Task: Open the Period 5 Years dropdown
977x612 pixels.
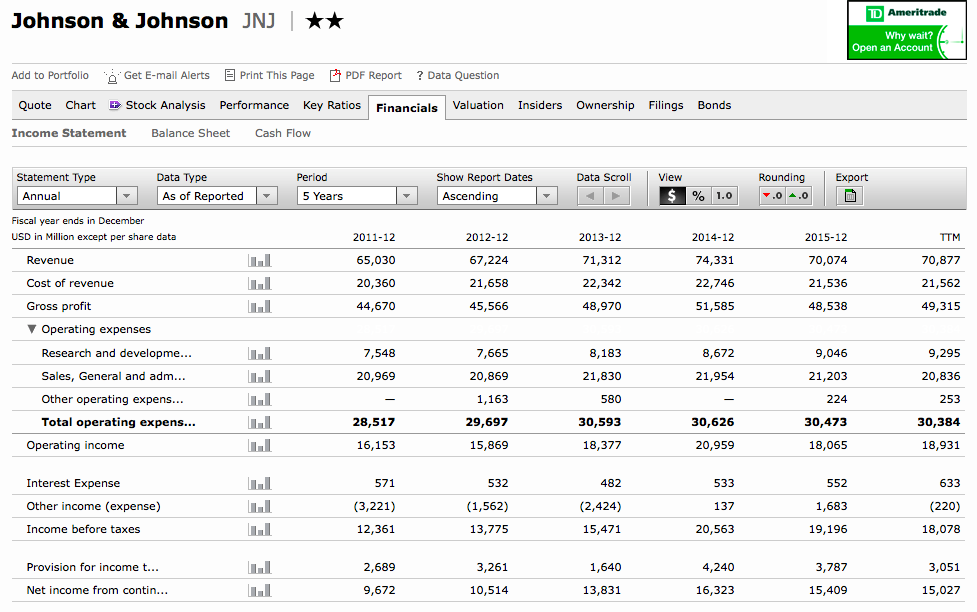Action: (357, 196)
